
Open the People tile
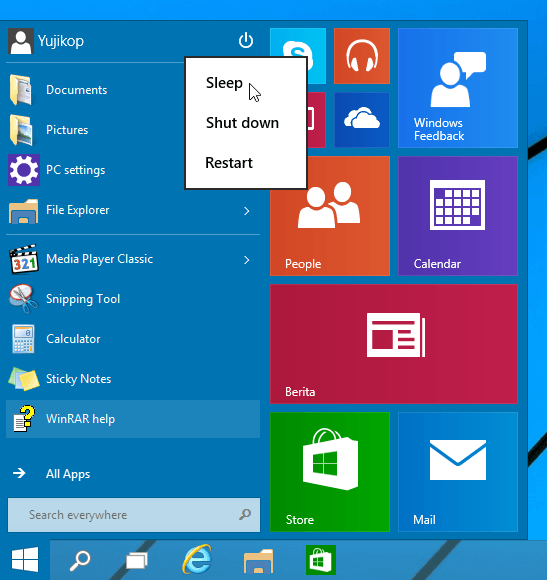coord(330,216)
